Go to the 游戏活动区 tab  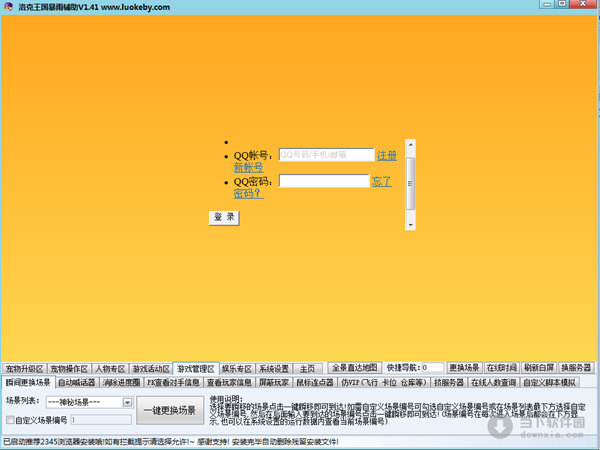(x=151, y=369)
